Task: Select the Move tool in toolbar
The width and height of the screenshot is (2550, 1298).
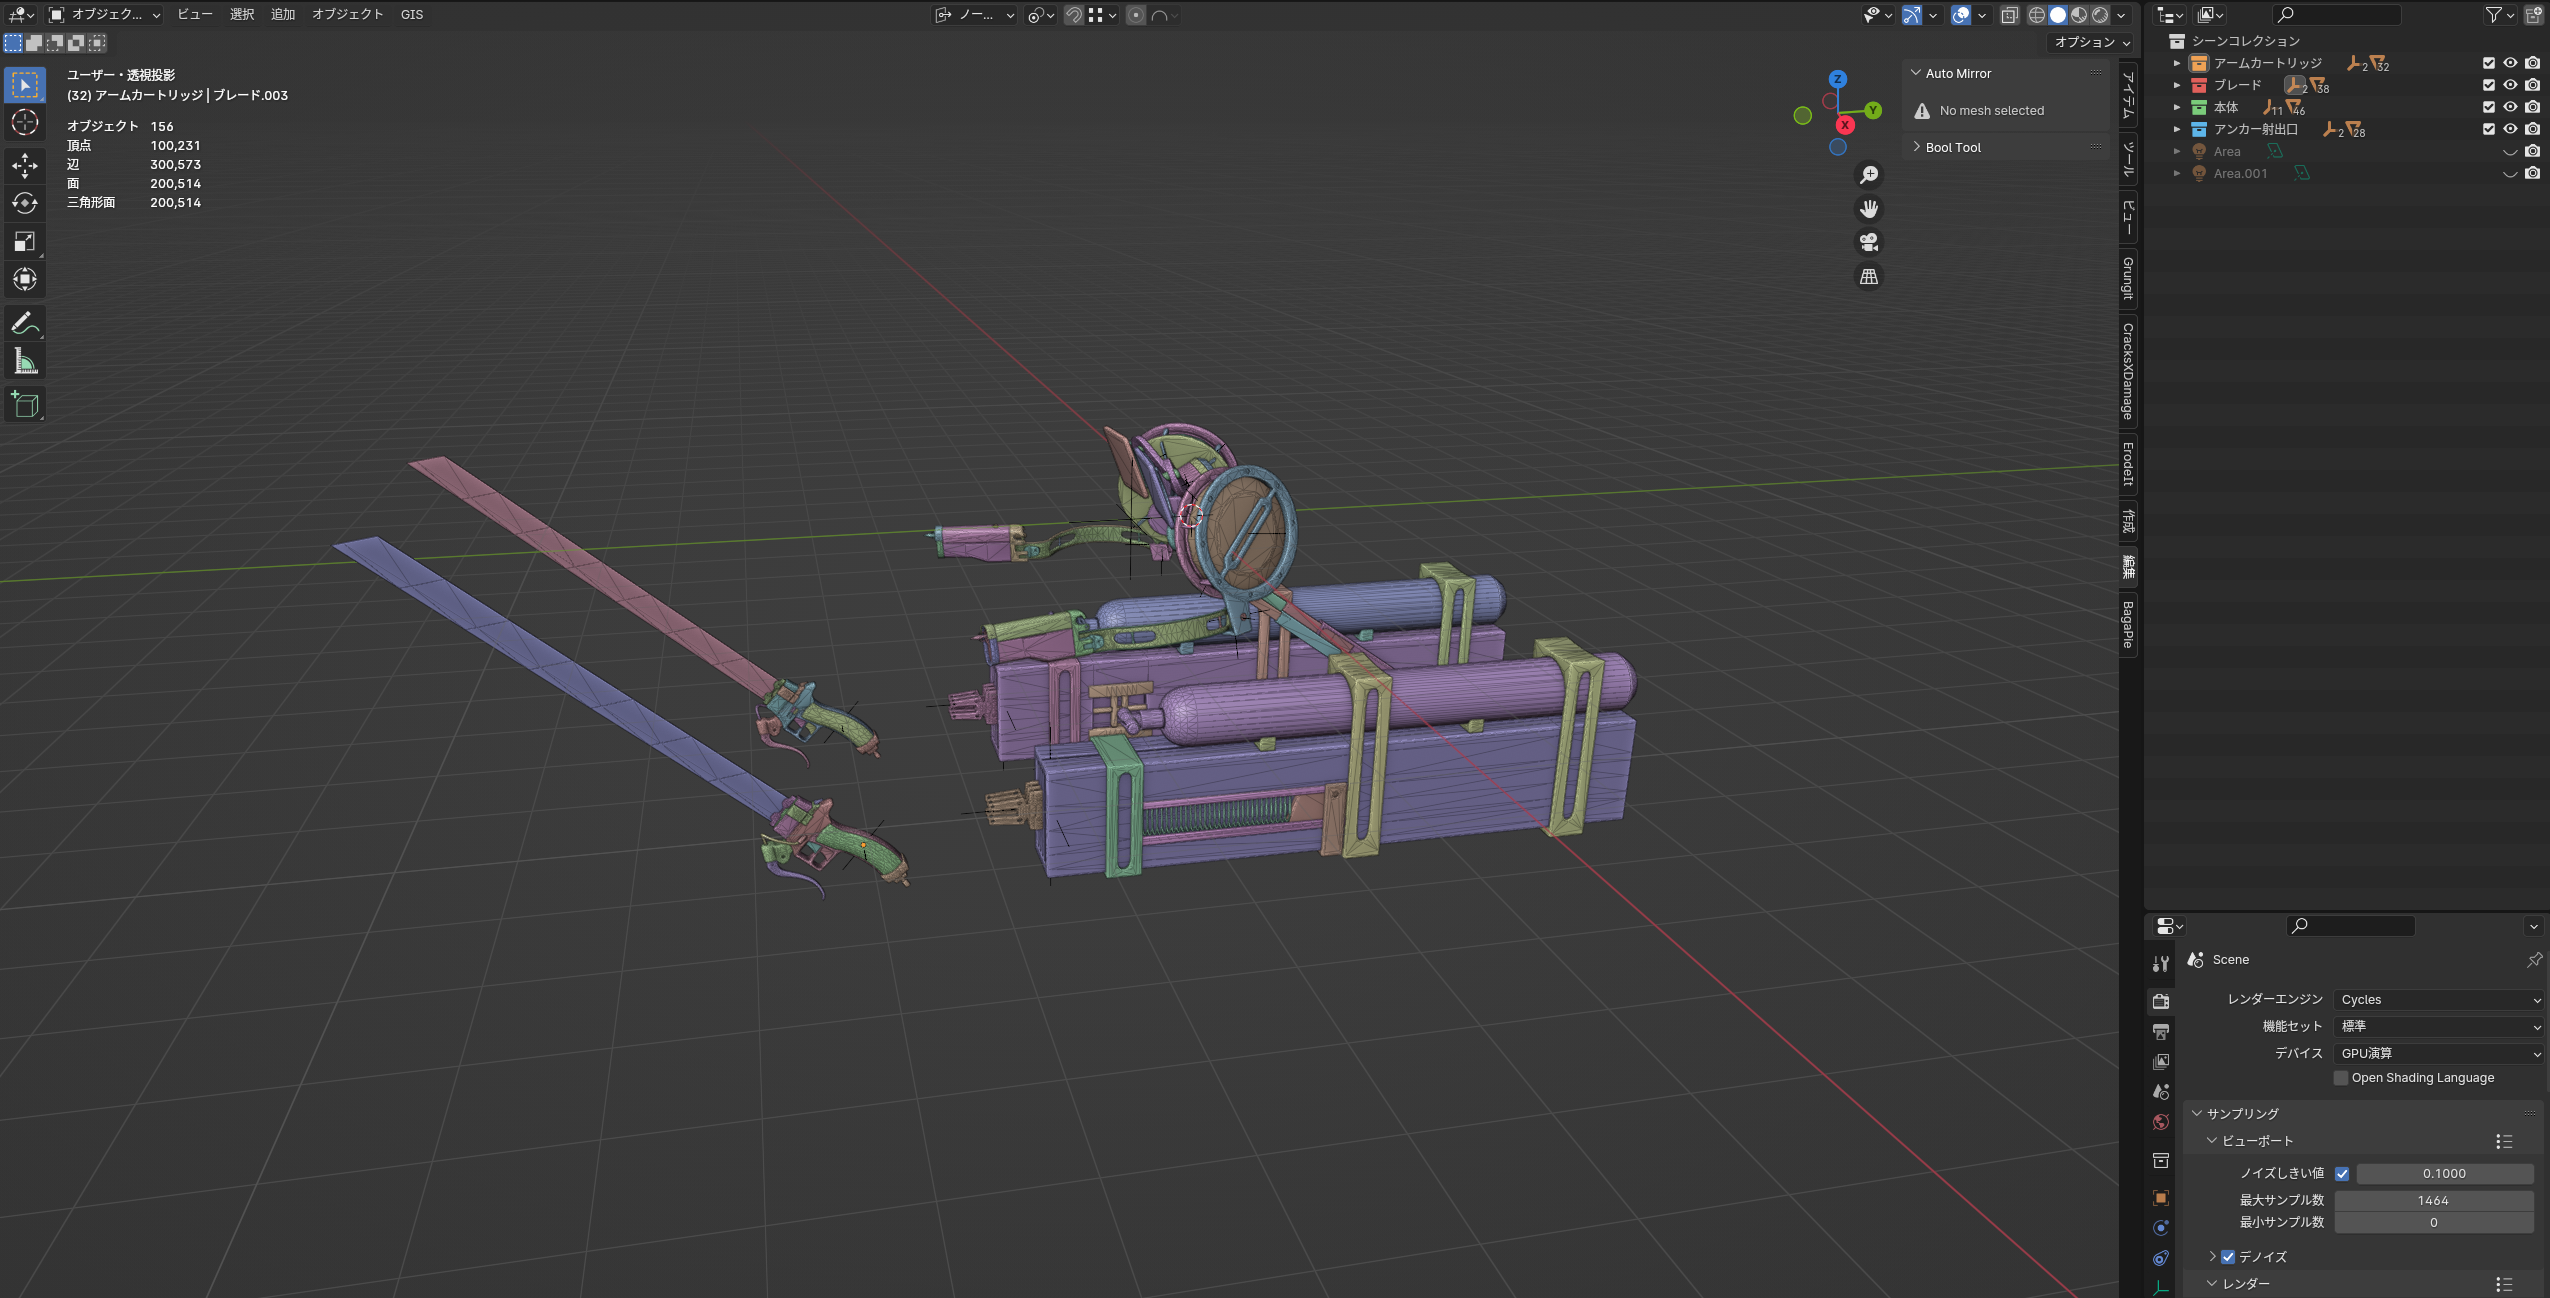Action: pos(25,165)
